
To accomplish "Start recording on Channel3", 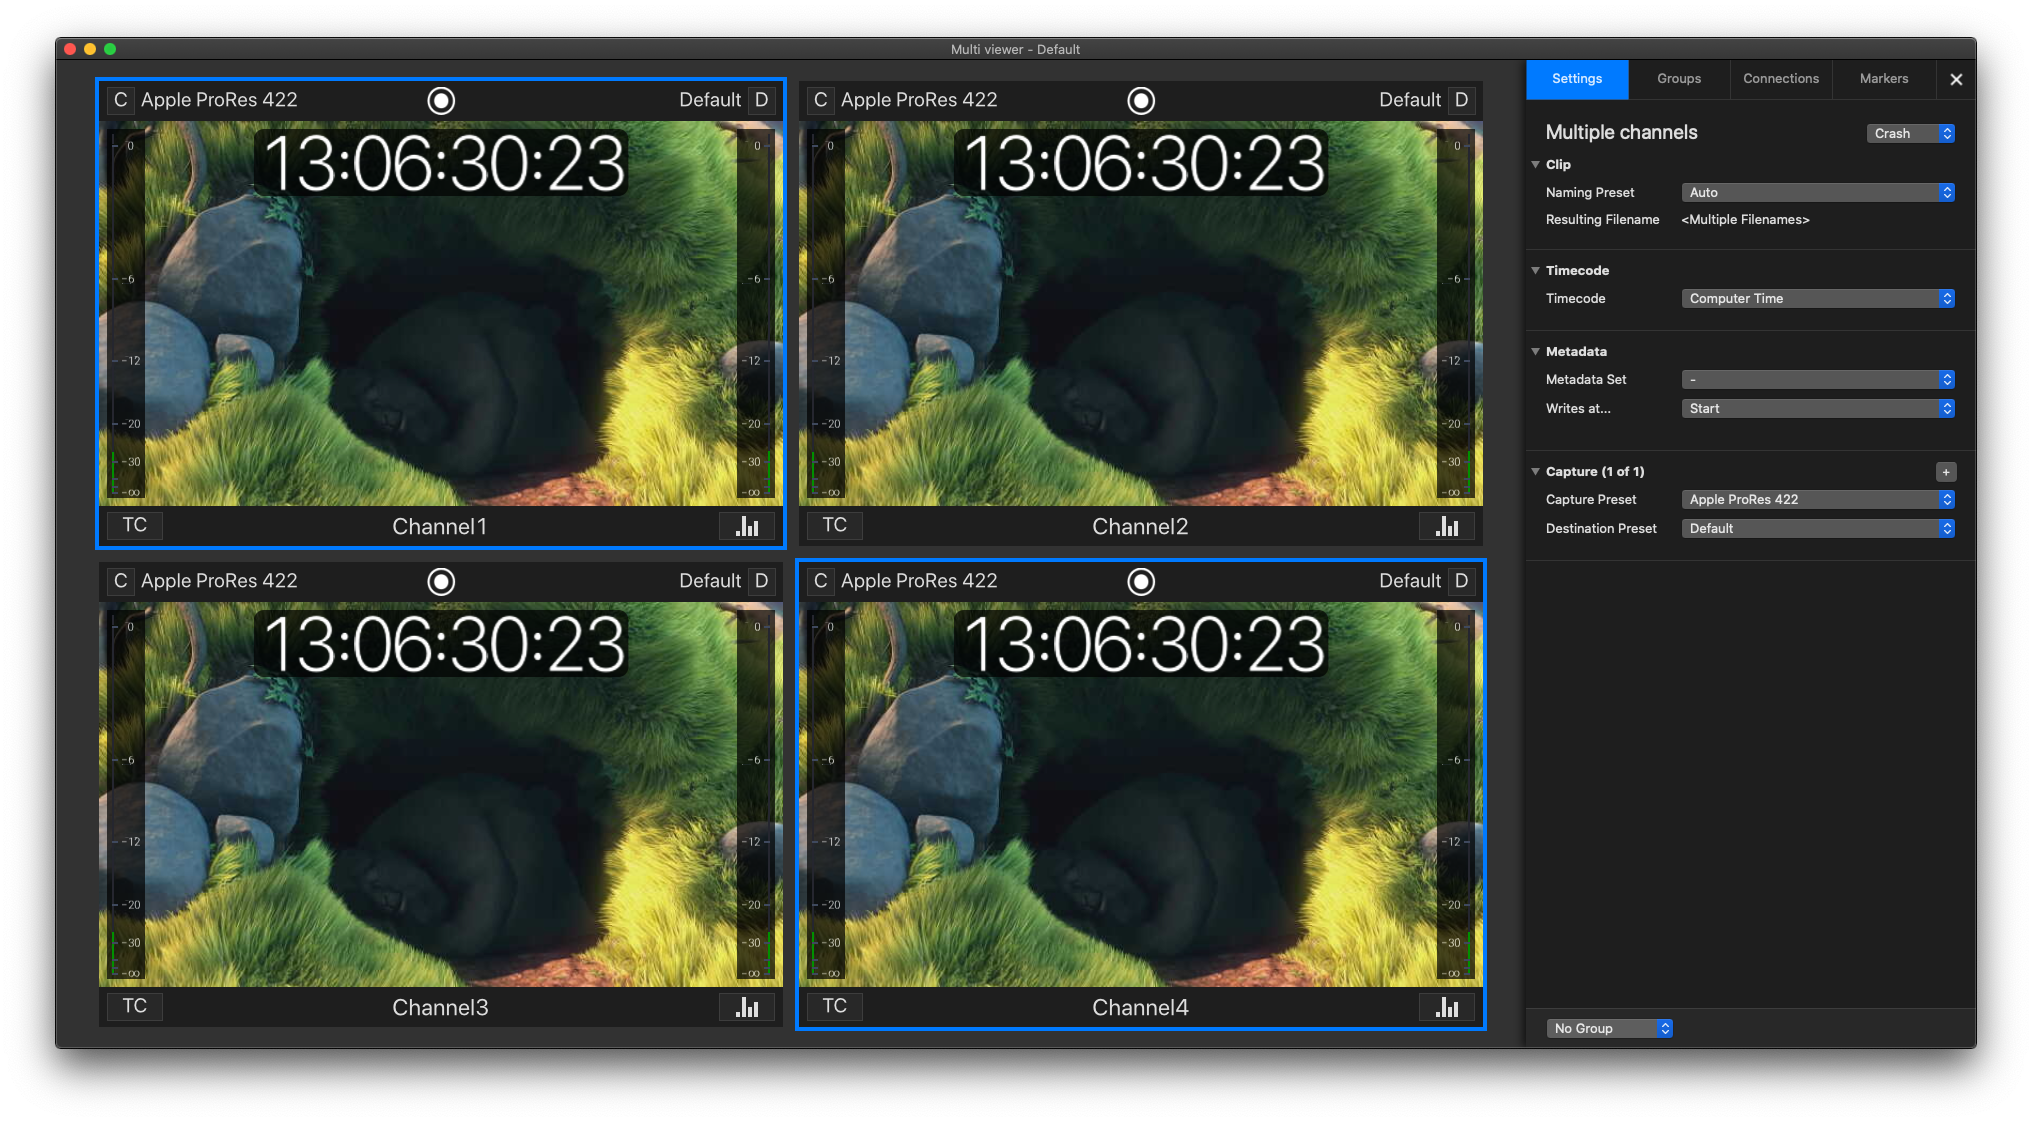I will point(441,581).
